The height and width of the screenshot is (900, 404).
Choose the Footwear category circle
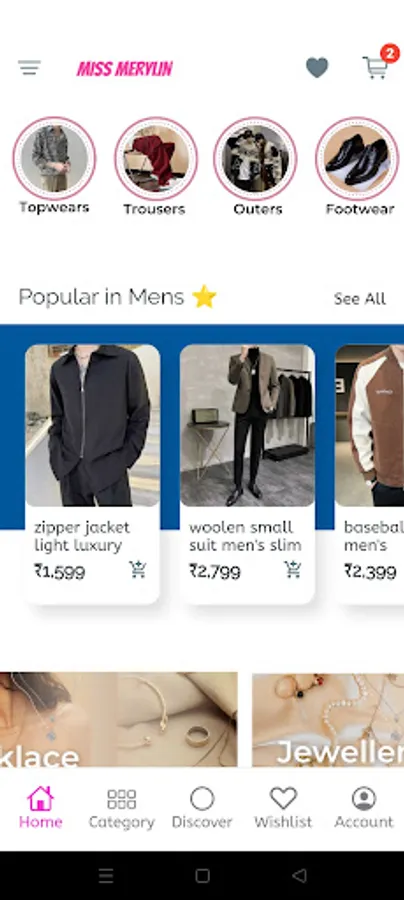coord(357,158)
